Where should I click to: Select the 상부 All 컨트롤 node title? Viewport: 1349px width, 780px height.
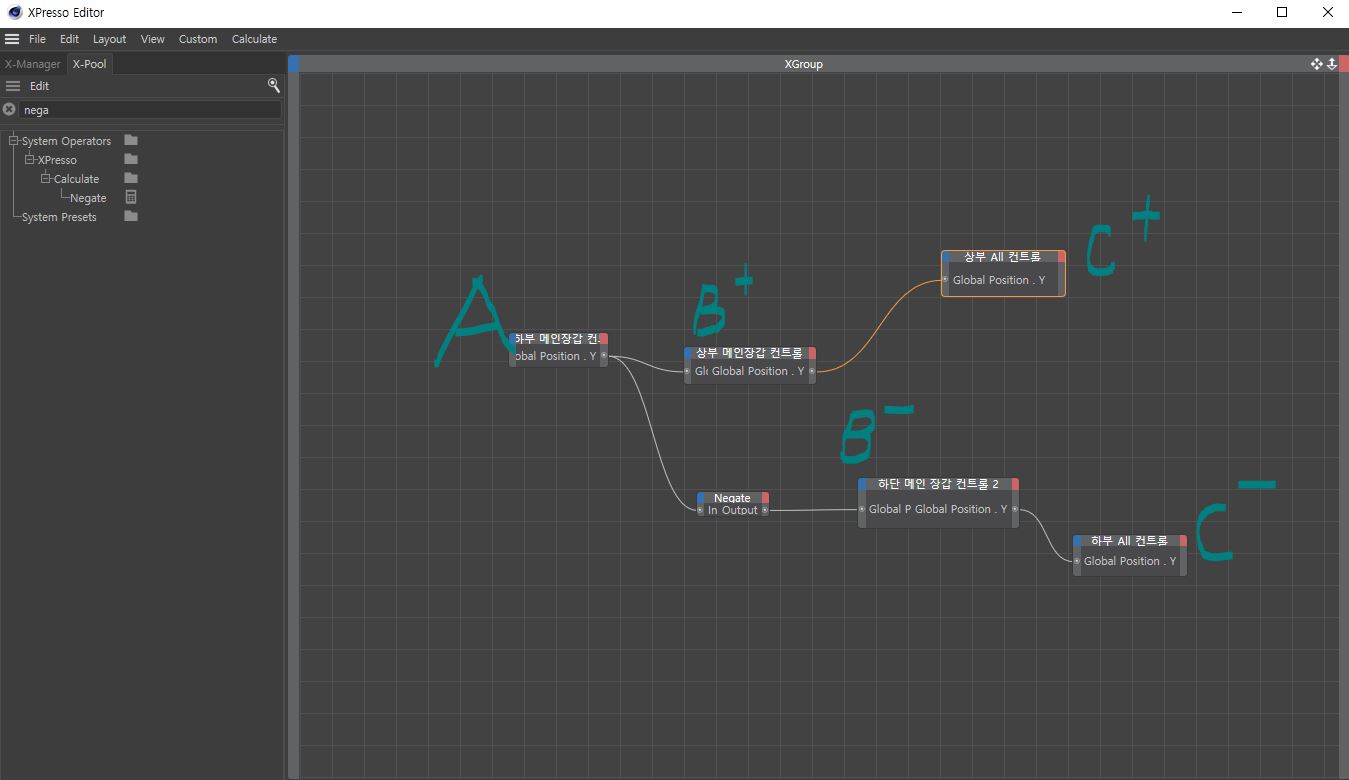point(1002,257)
